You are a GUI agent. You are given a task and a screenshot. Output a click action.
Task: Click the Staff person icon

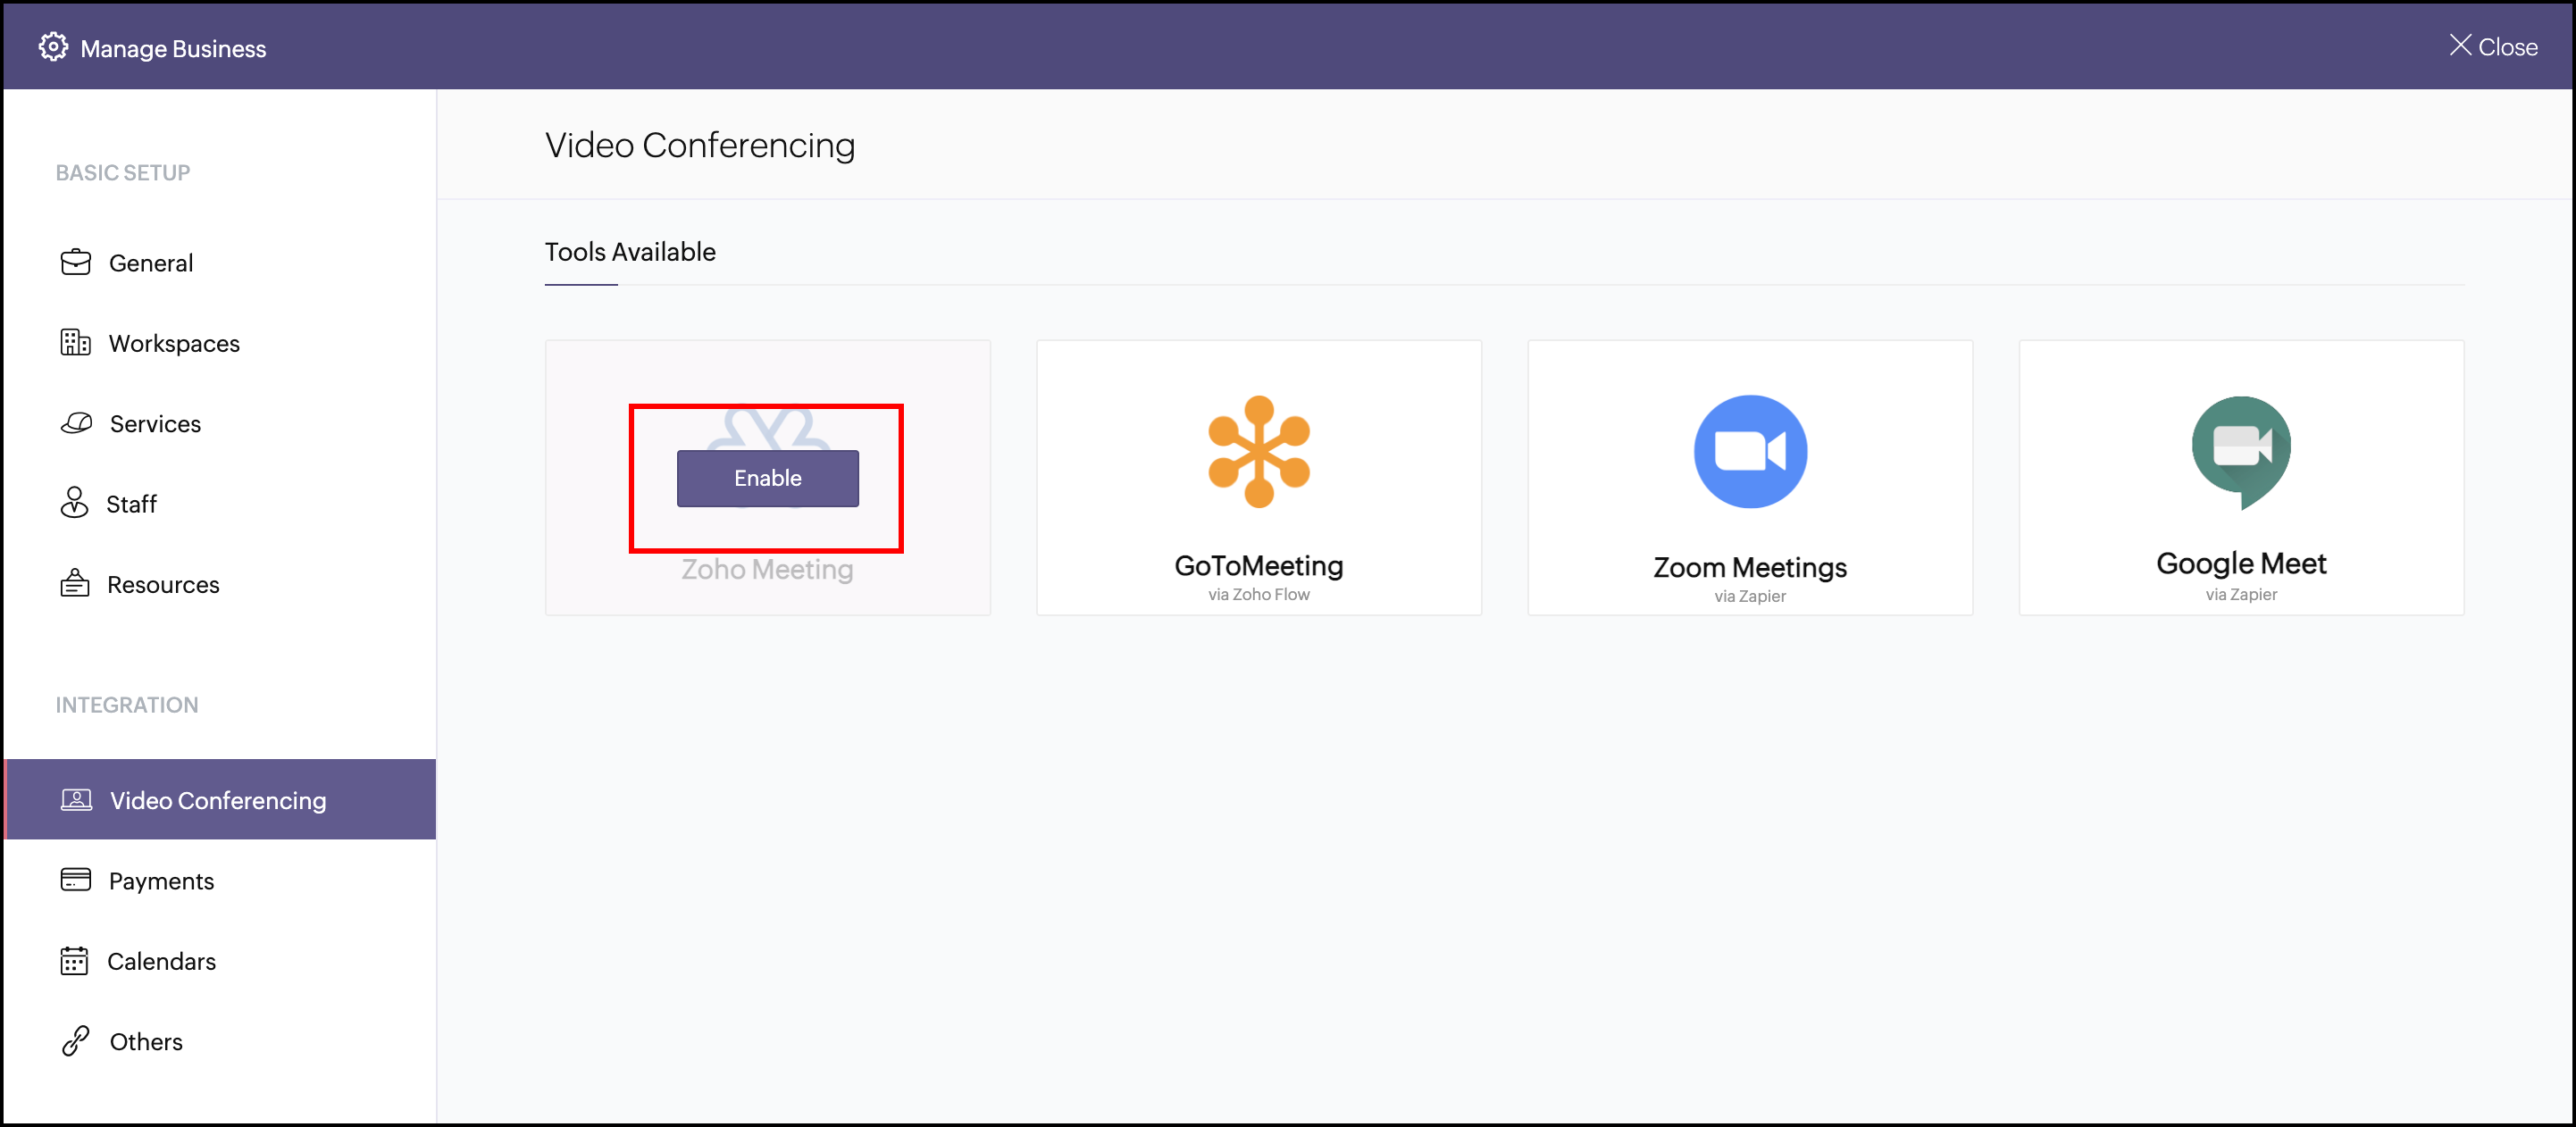pyautogui.click(x=74, y=503)
